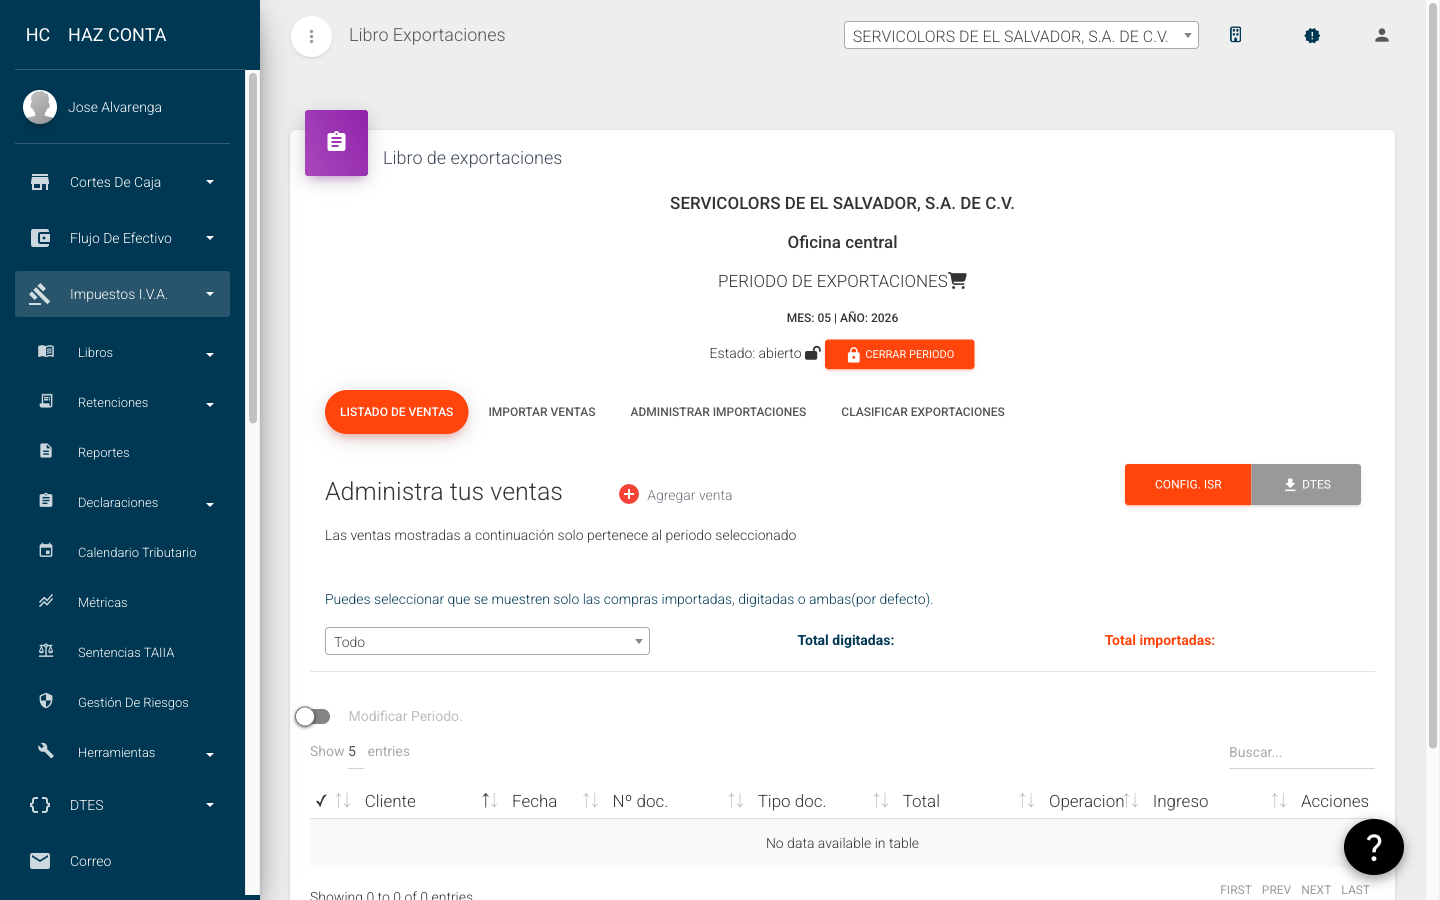This screenshot has height=900, width=1440.
Task: Click the CERRAR PERIODO button
Action: click(x=899, y=354)
